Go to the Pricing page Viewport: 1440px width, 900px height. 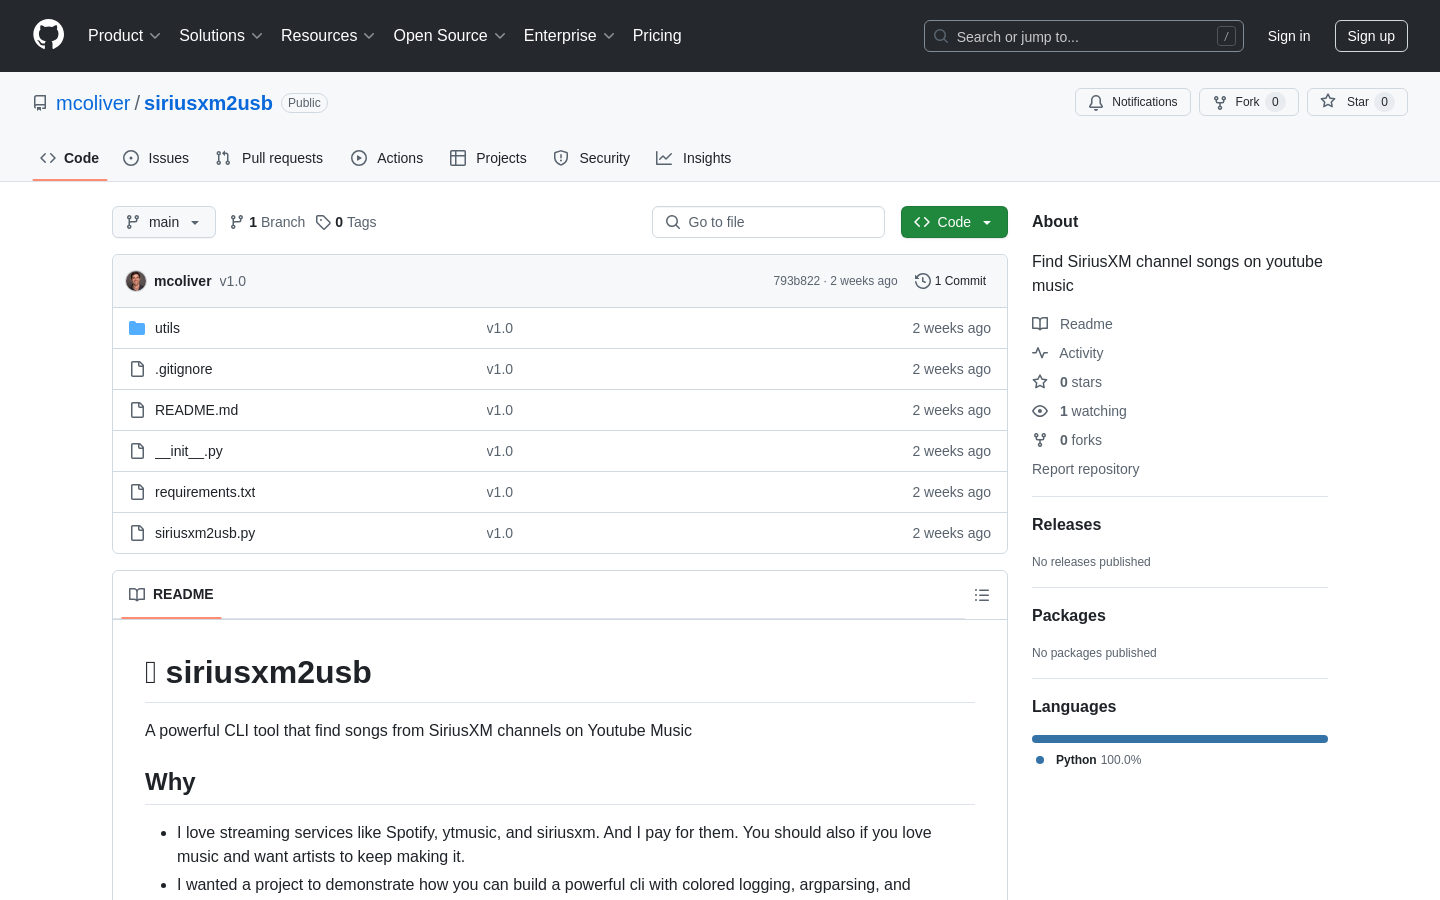(657, 36)
